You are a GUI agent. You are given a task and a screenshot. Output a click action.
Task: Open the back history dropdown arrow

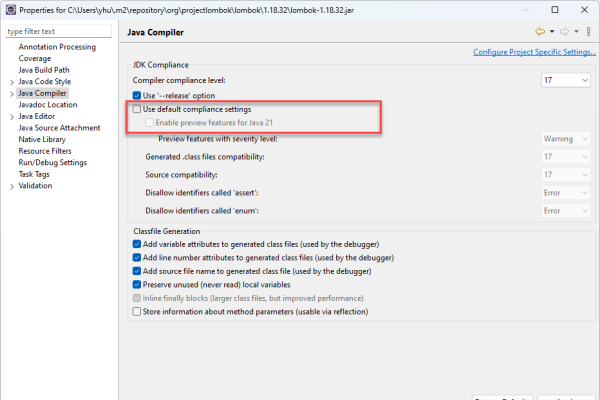pyautogui.click(x=552, y=32)
